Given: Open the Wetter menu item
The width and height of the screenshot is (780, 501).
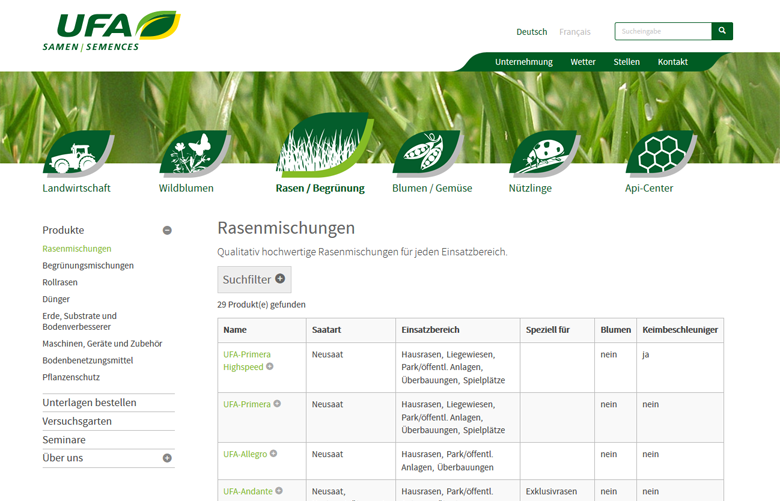Looking at the screenshot, I should [x=583, y=62].
